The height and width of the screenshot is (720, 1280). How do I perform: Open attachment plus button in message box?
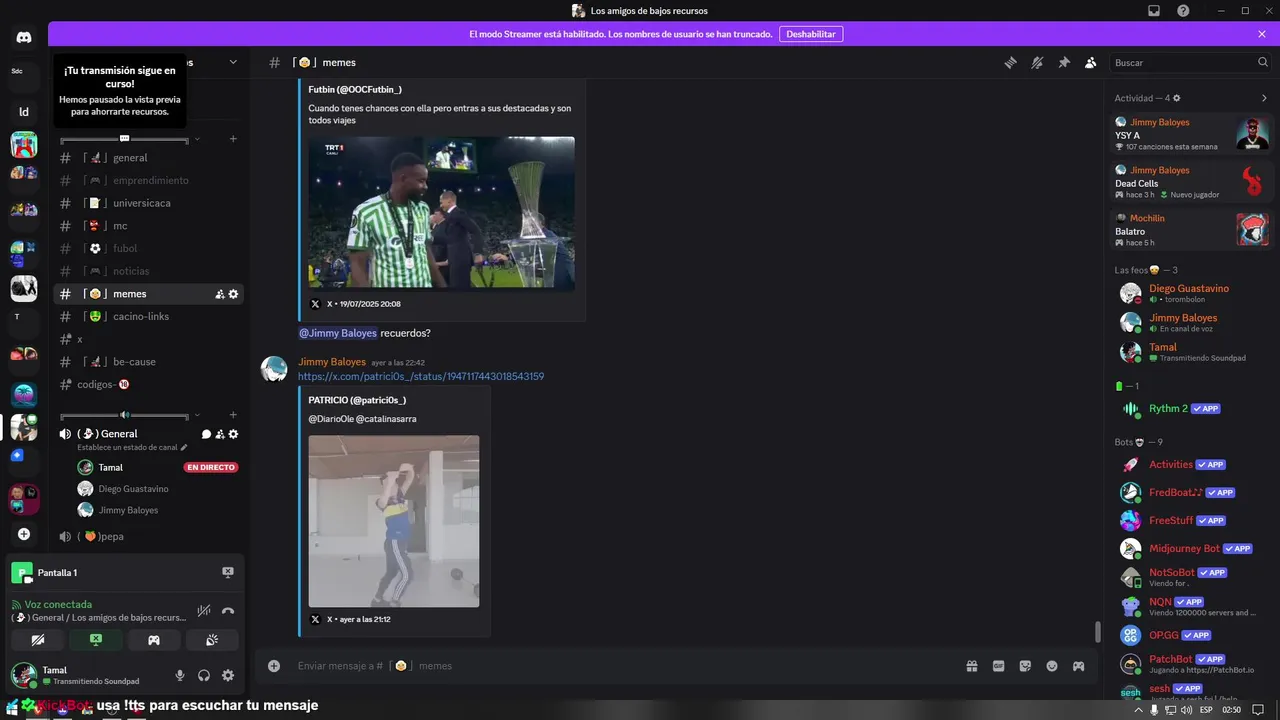click(274, 666)
